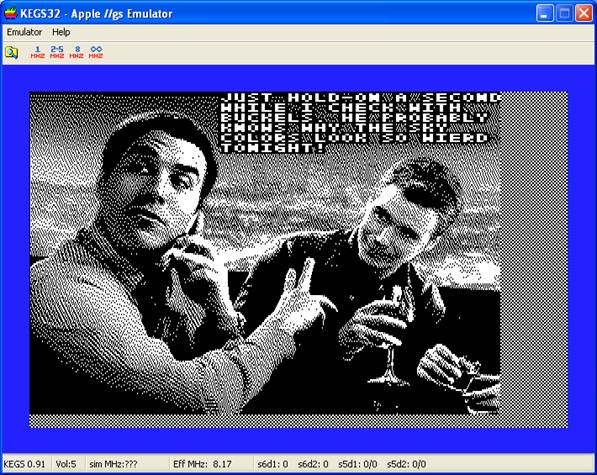The image size is (597, 475).
Task: Click the Eff MHz: 8.17 status entry
Action: [x=202, y=464]
